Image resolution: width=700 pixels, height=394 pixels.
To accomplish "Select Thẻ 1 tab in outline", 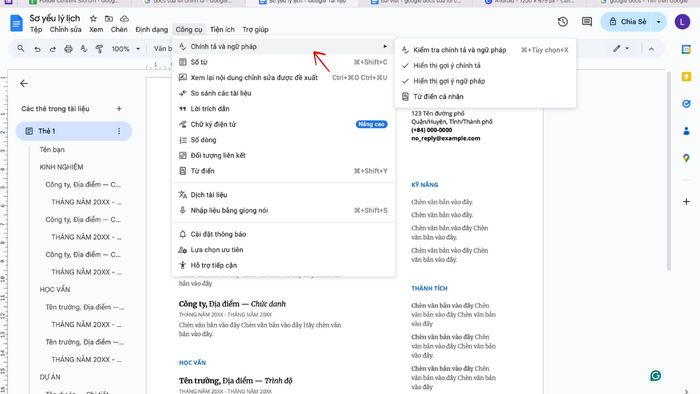I will (74, 131).
